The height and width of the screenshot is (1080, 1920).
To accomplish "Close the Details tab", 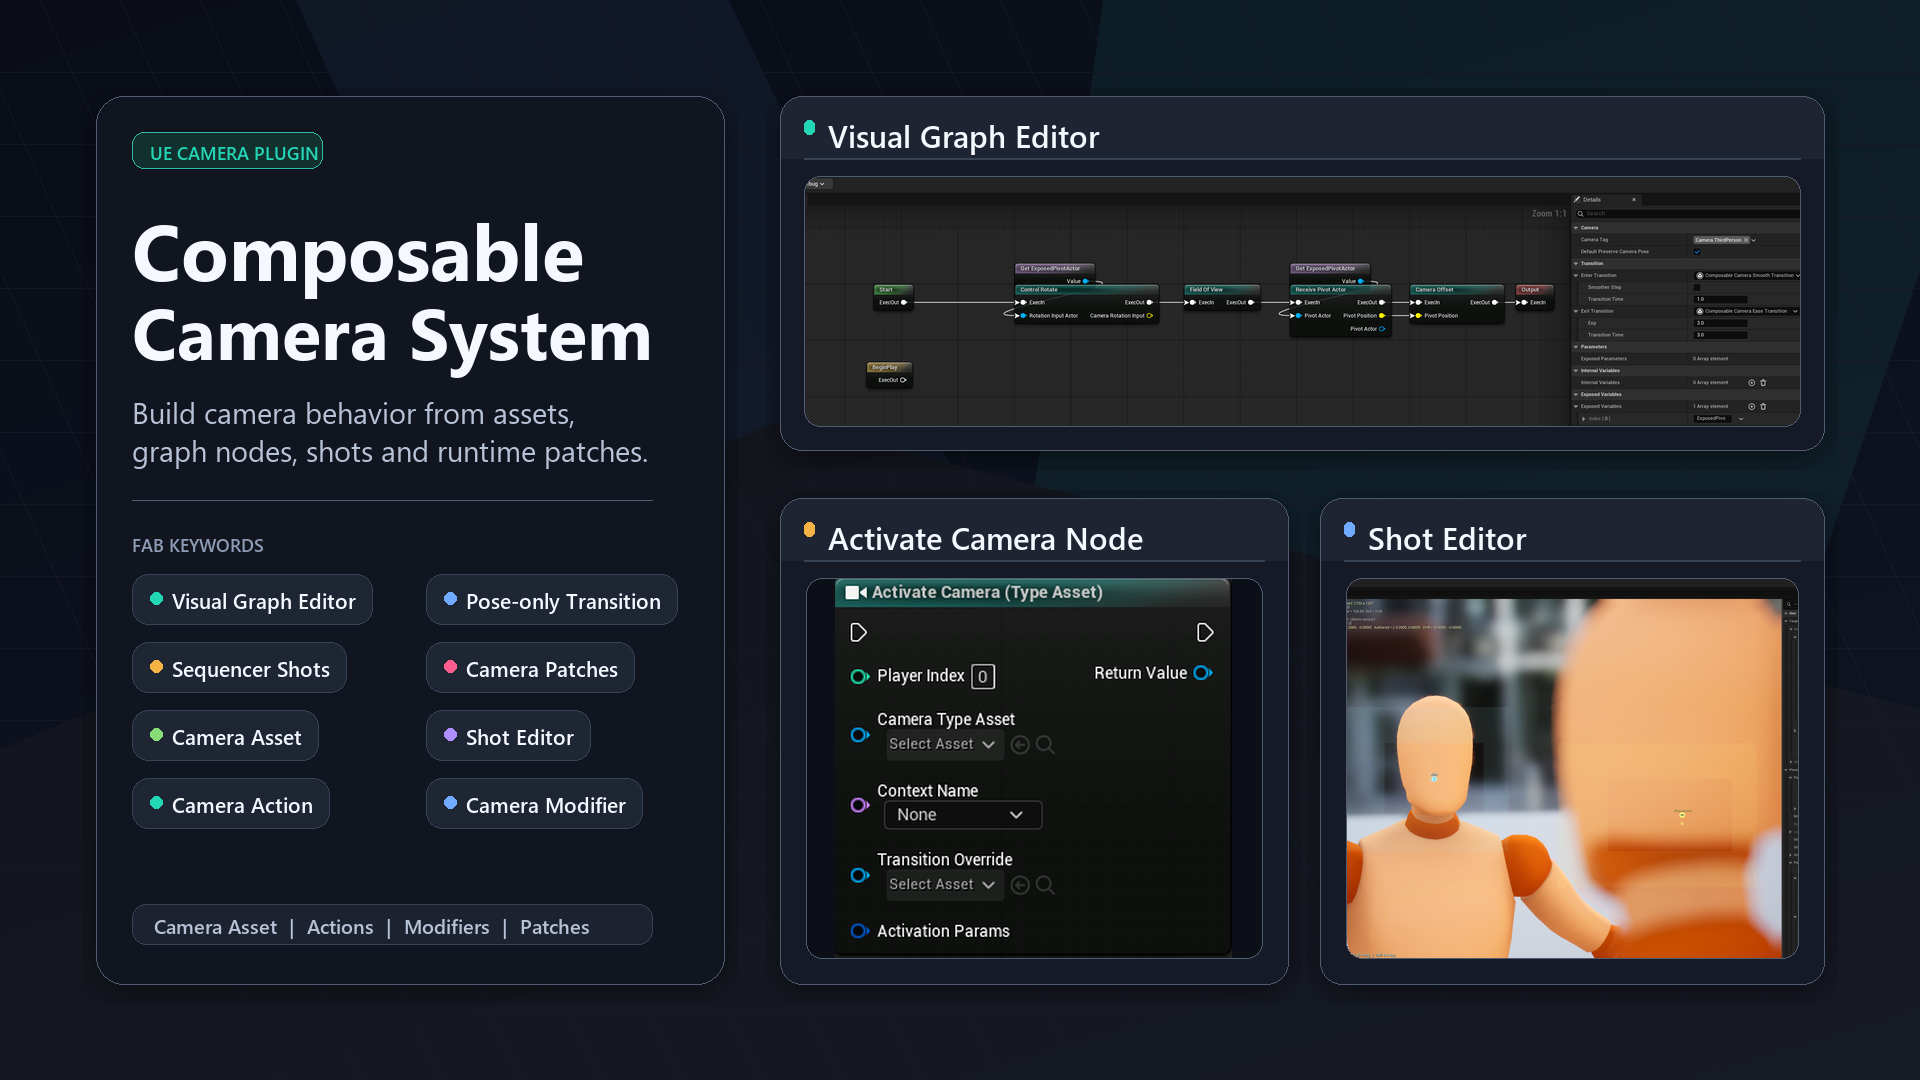I will tap(1634, 199).
